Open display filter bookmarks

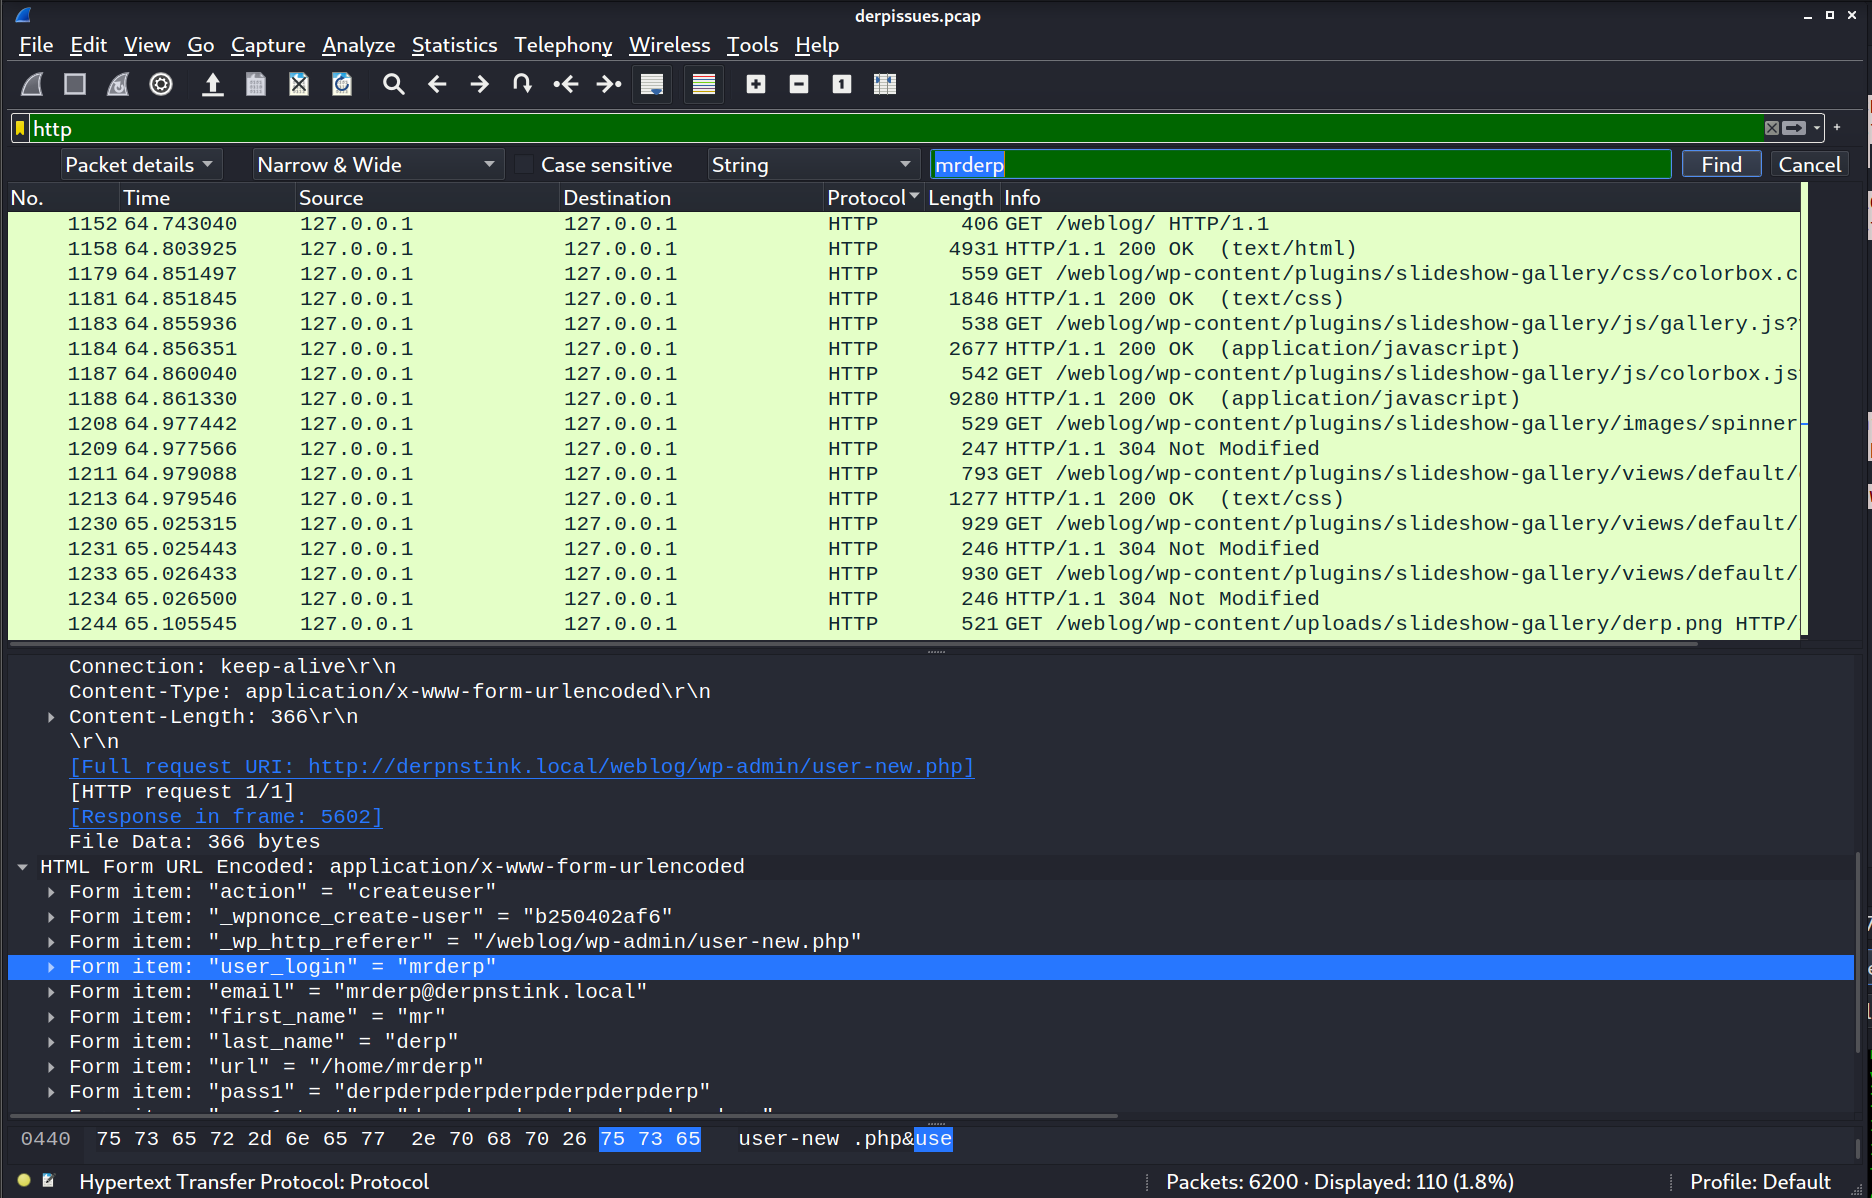[x=20, y=128]
